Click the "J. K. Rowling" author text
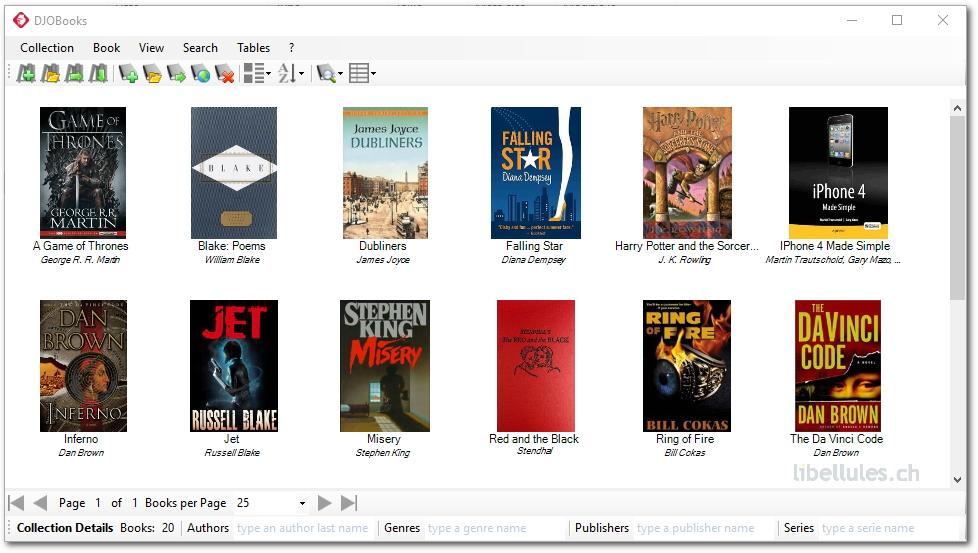The width and height of the screenshot is (978, 553). pyautogui.click(x=685, y=260)
